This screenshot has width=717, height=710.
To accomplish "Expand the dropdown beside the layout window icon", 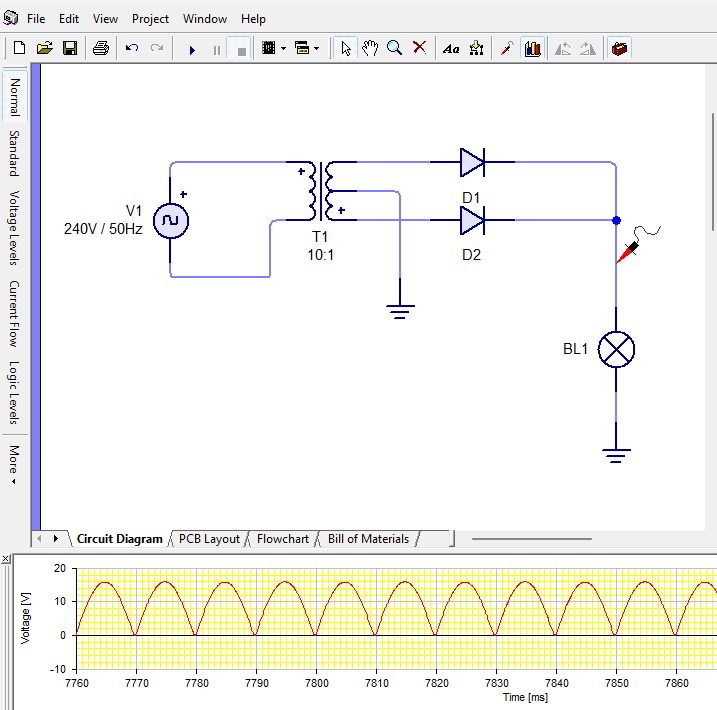I will click(x=317, y=48).
